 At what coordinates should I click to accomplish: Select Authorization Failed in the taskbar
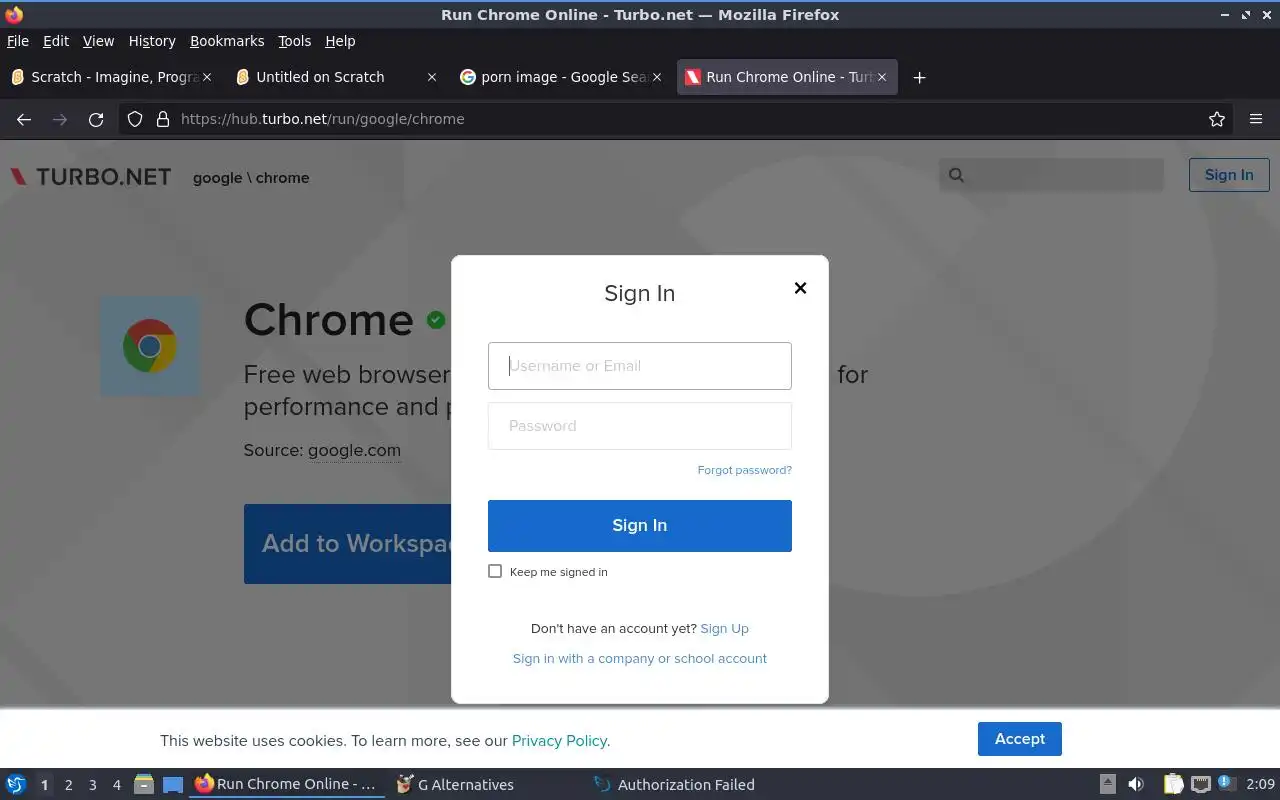click(x=675, y=785)
